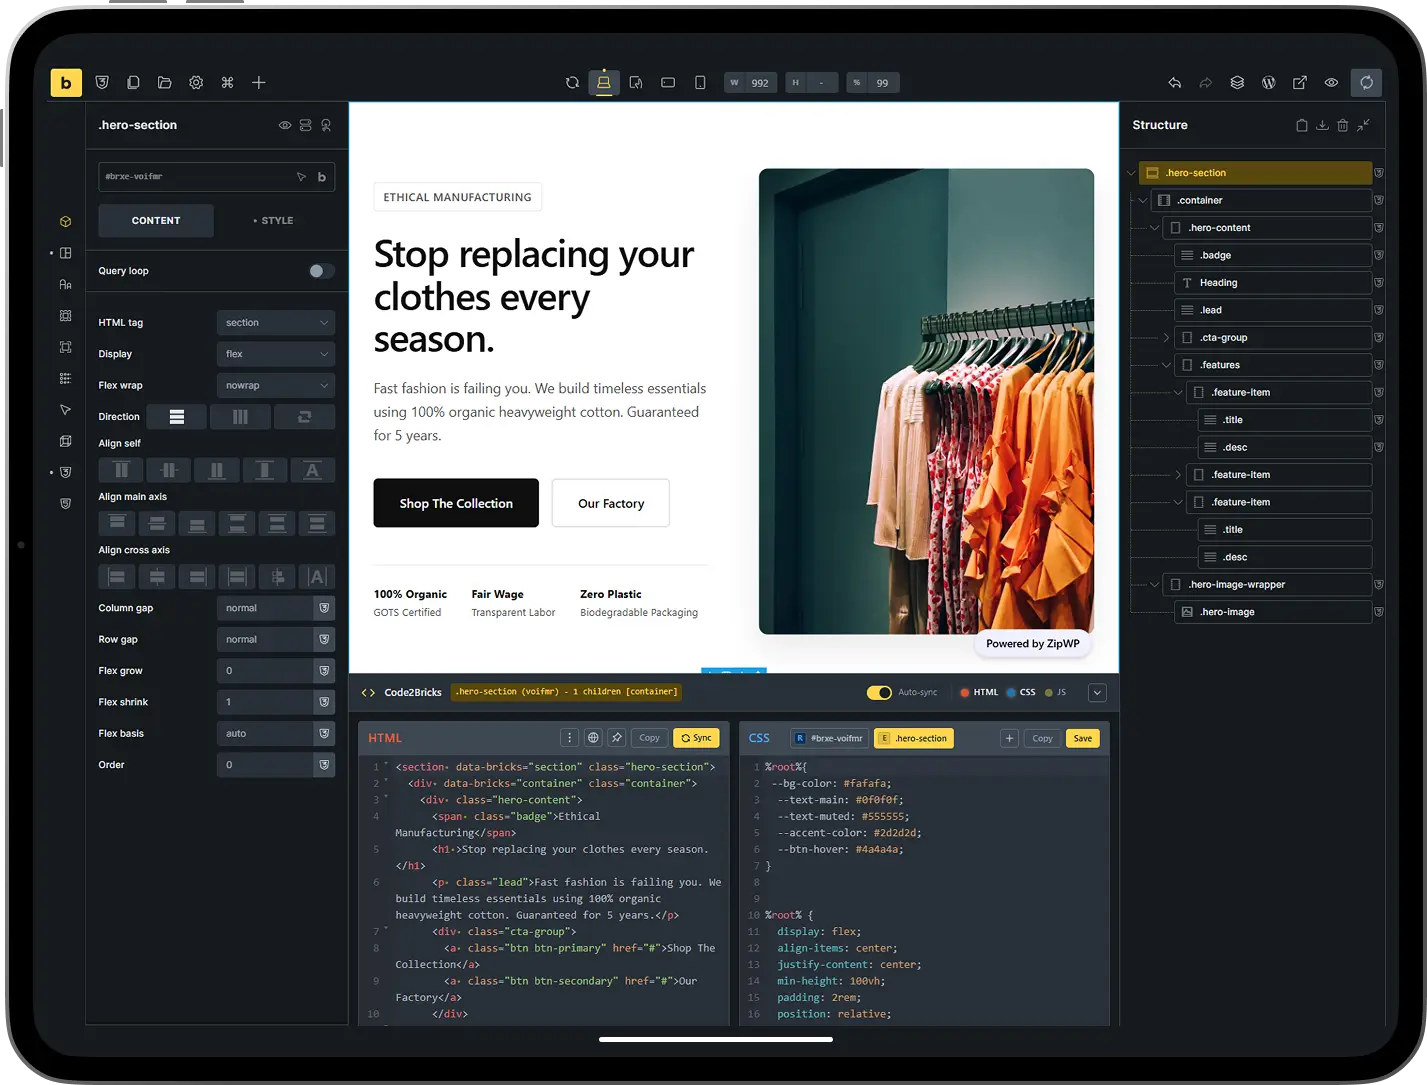Click the Save button in CSS panel
The height and width of the screenshot is (1085, 1427).
[x=1082, y=738]
